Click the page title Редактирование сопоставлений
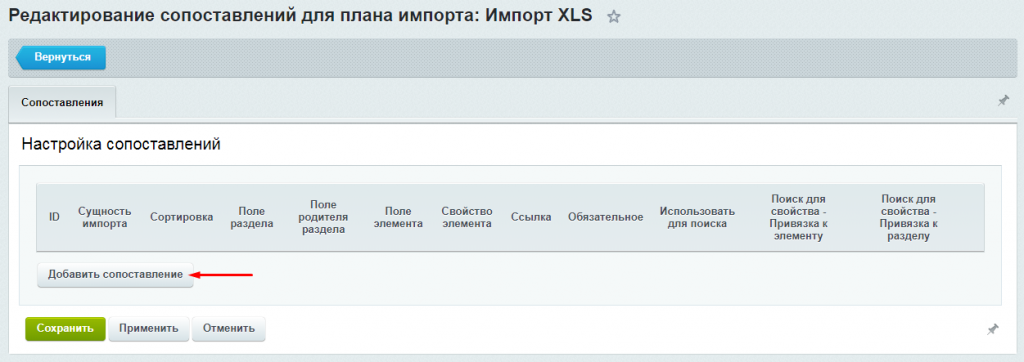 coord(300,16)
